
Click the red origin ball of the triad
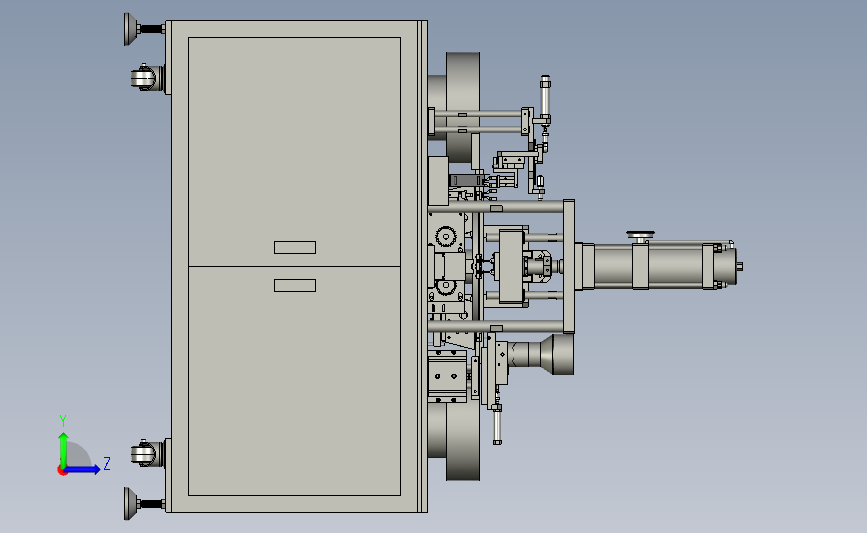[62, 471]
